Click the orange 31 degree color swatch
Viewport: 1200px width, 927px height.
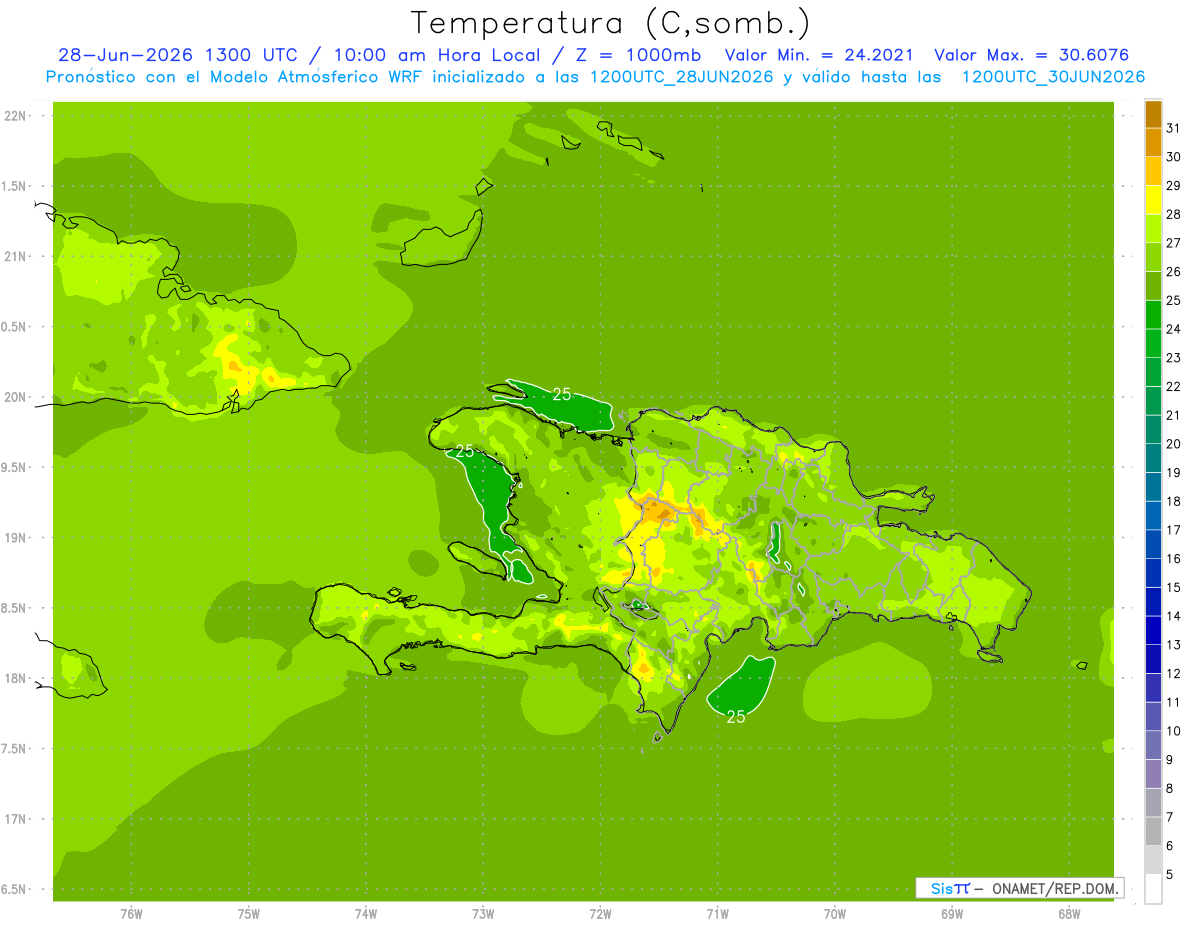(1153, 114)
